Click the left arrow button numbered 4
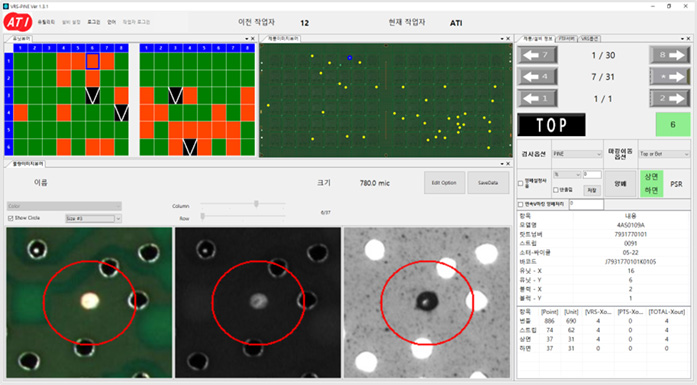697x385 pixels. tap(537, 77)
